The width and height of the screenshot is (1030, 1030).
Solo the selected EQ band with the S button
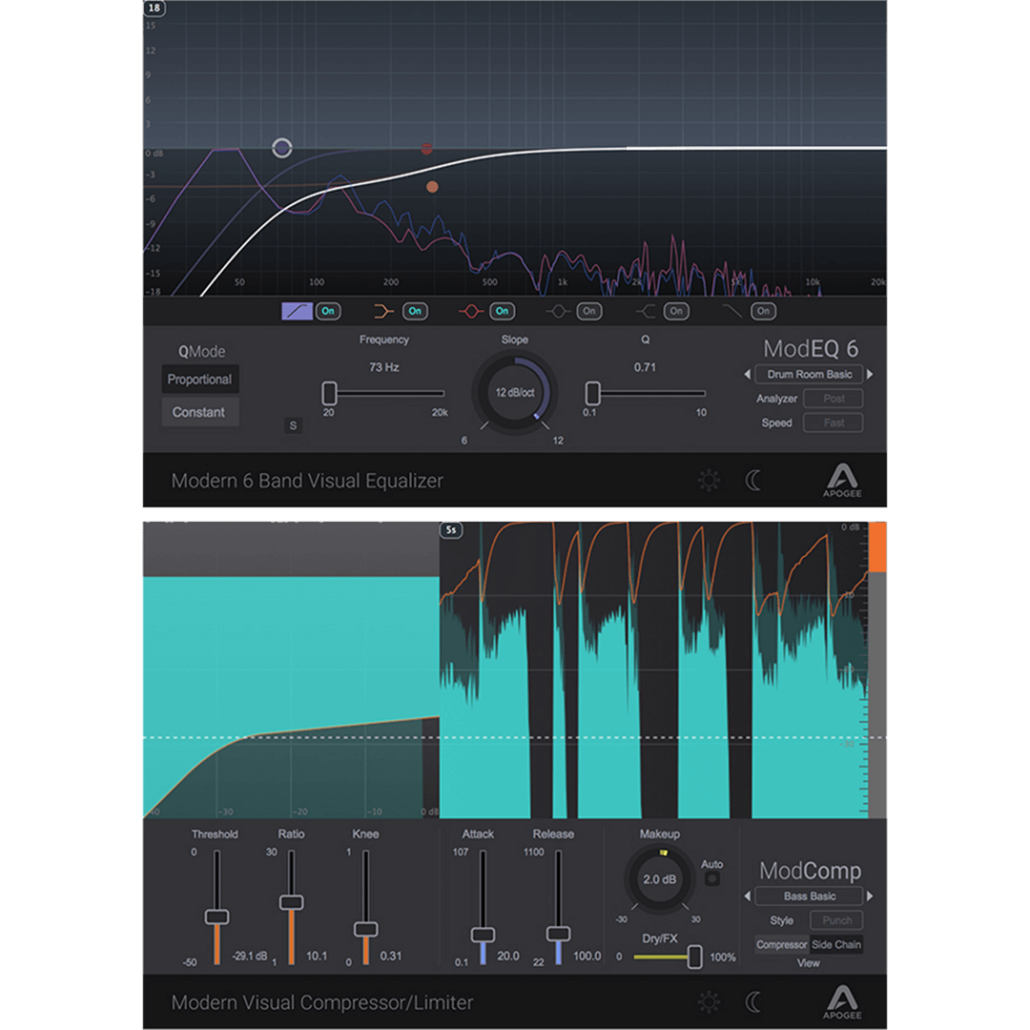tap(294, 425)
